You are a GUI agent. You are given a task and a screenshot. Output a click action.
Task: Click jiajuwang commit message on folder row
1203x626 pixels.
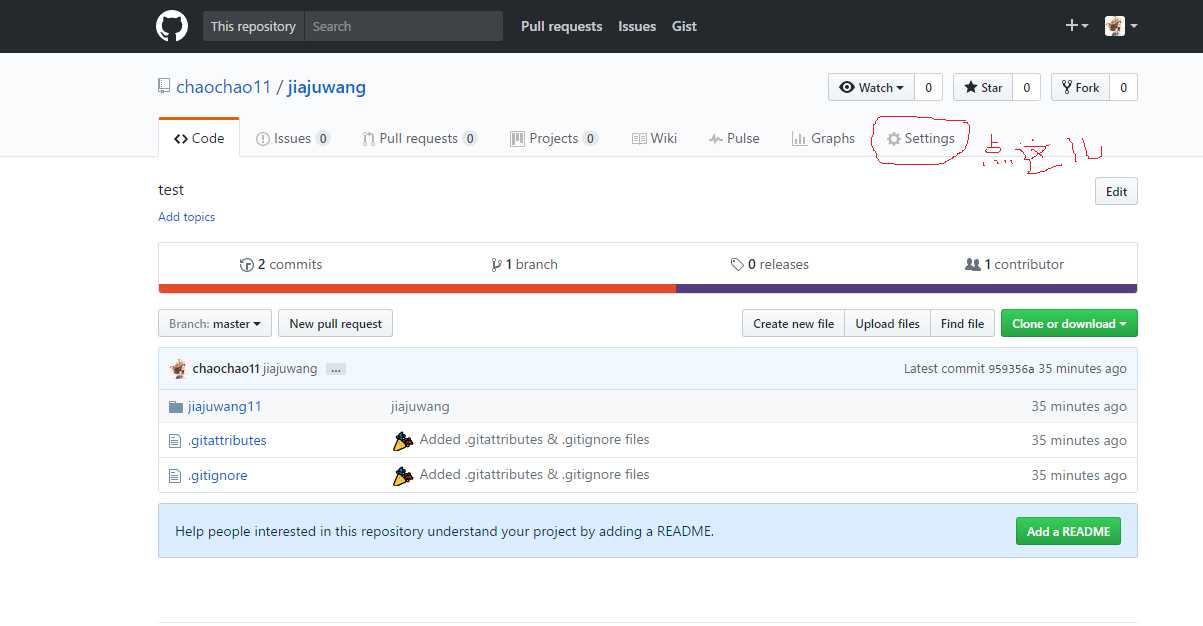(420, 407)
